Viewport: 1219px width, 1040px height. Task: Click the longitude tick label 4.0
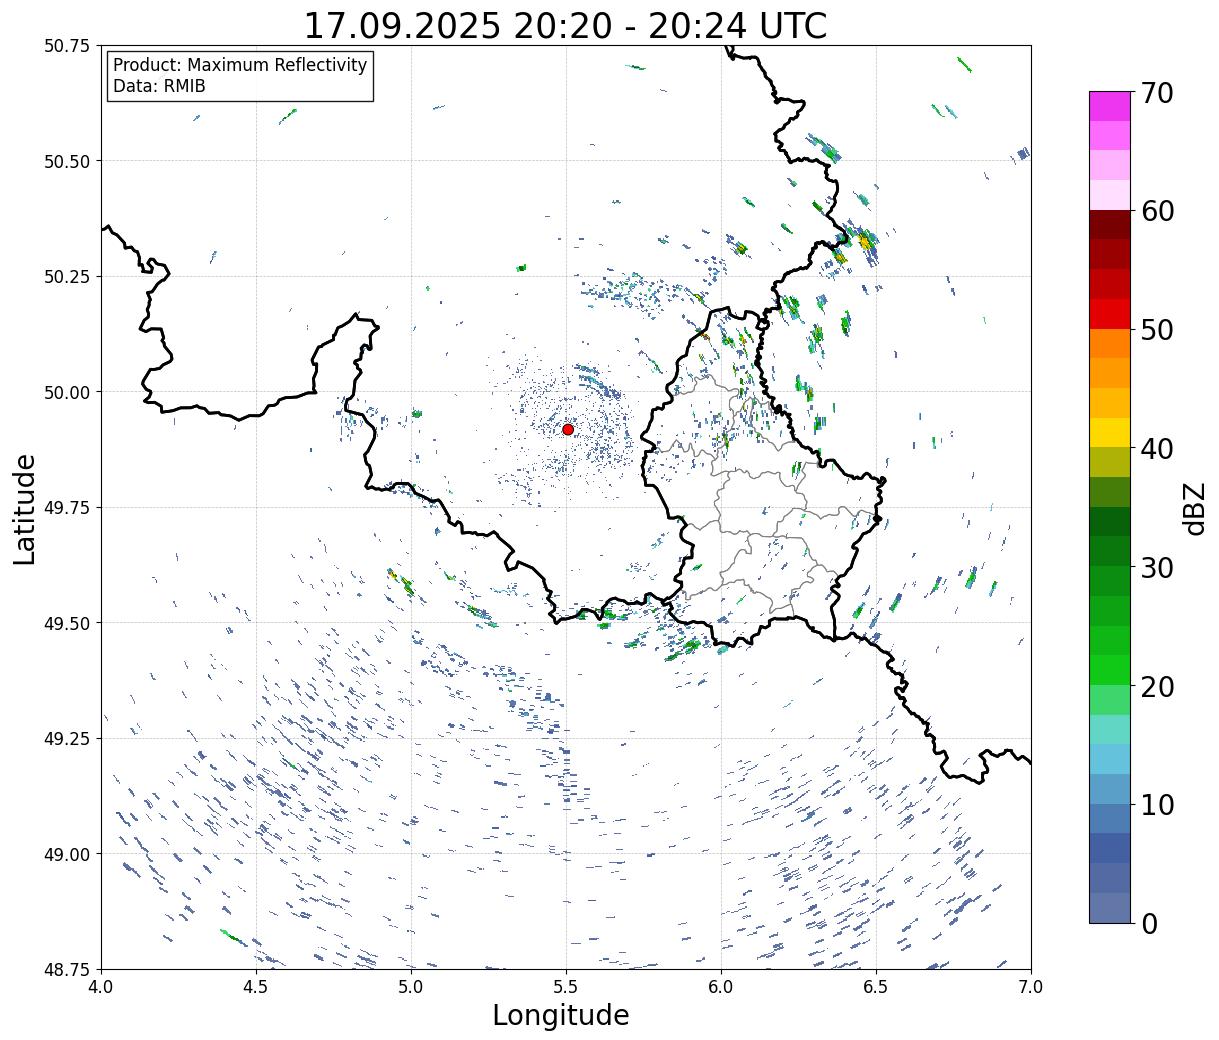pyautogui.click(x=101, y=987)
